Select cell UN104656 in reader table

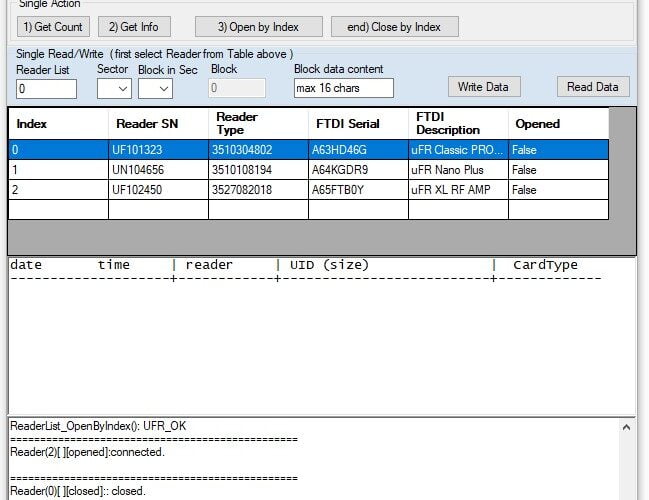click(x=158, y=170)
